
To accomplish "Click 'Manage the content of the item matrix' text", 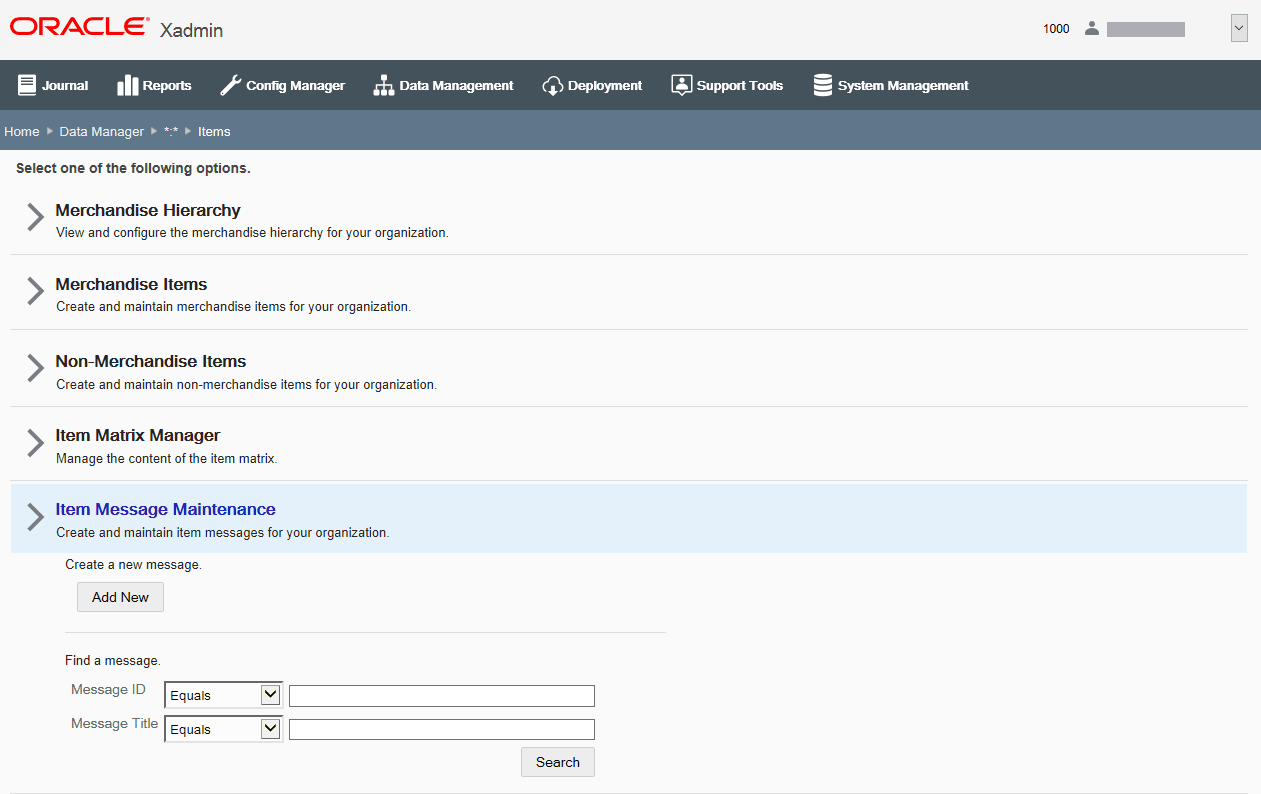I will pos(166,459).
